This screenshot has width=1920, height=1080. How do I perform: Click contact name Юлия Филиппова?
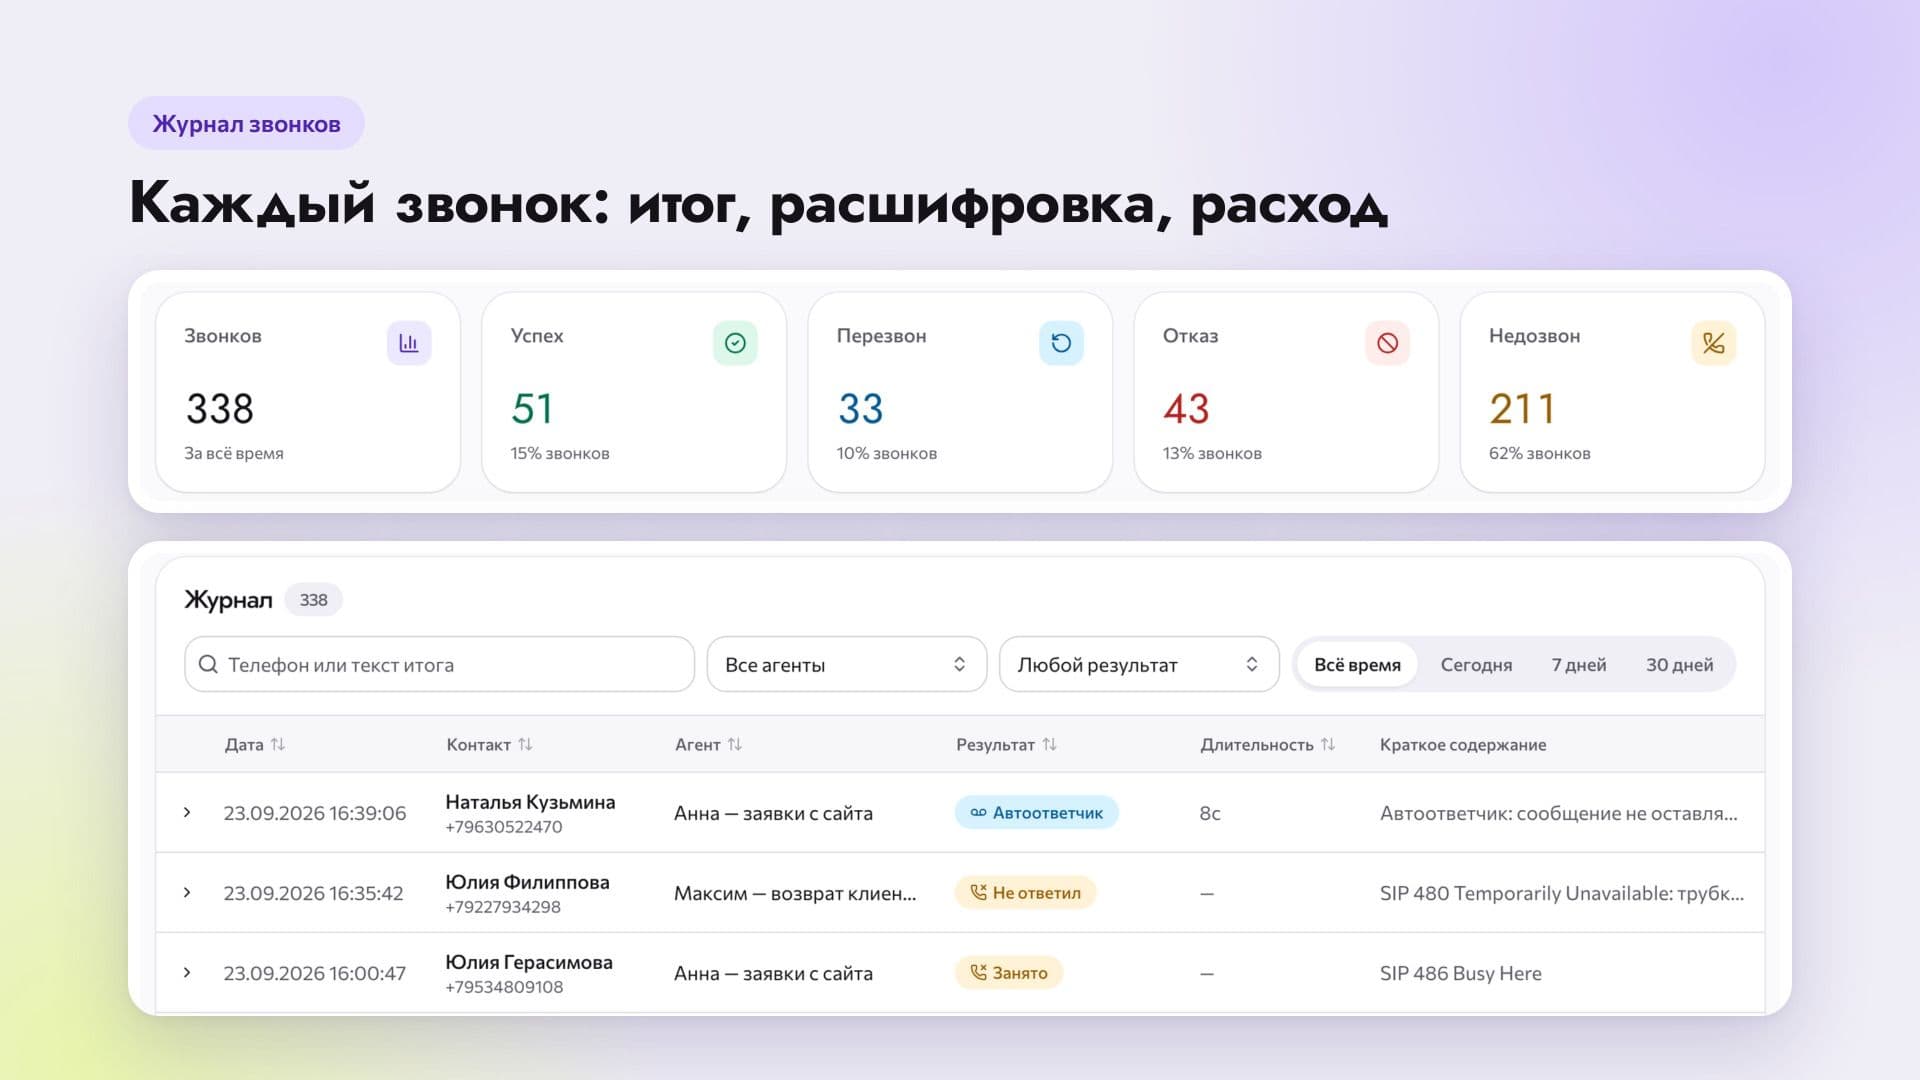pos(527,881)
